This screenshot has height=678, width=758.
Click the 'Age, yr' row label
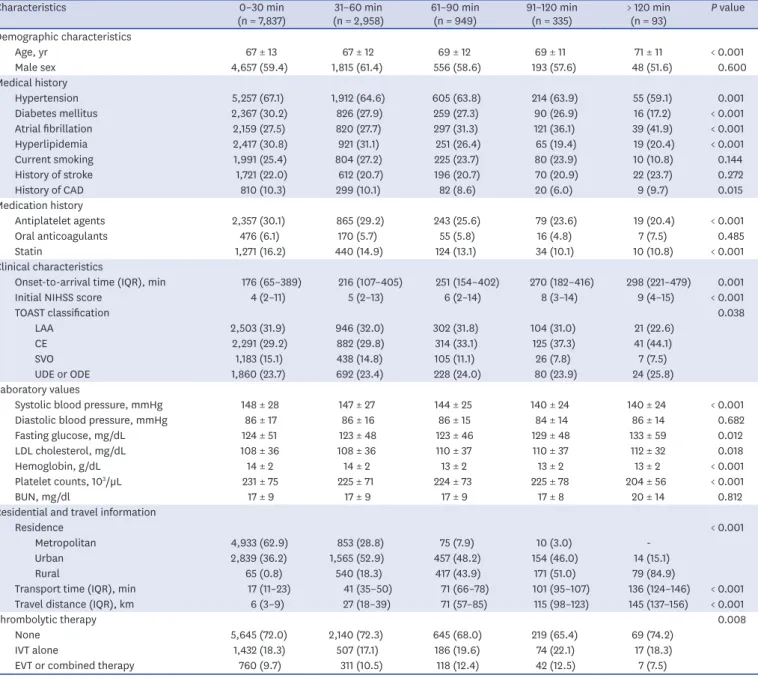[31, 52]
